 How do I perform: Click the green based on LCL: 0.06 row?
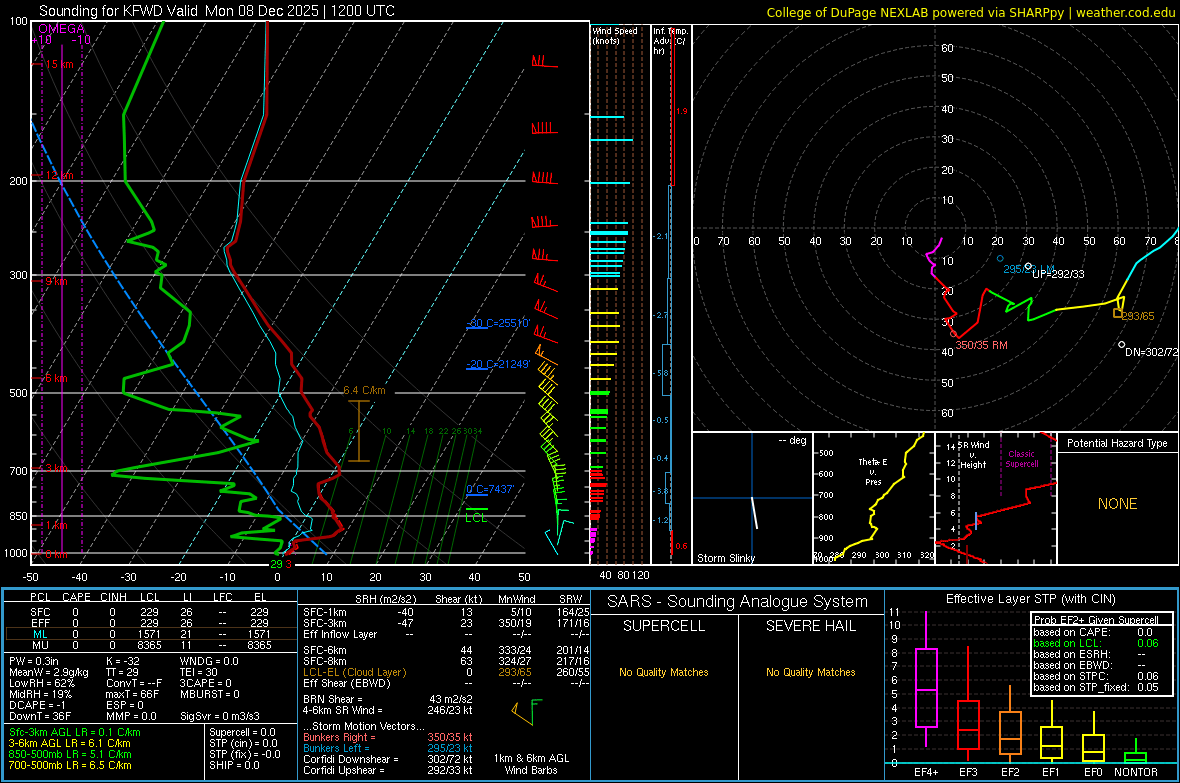[1096, 643]
